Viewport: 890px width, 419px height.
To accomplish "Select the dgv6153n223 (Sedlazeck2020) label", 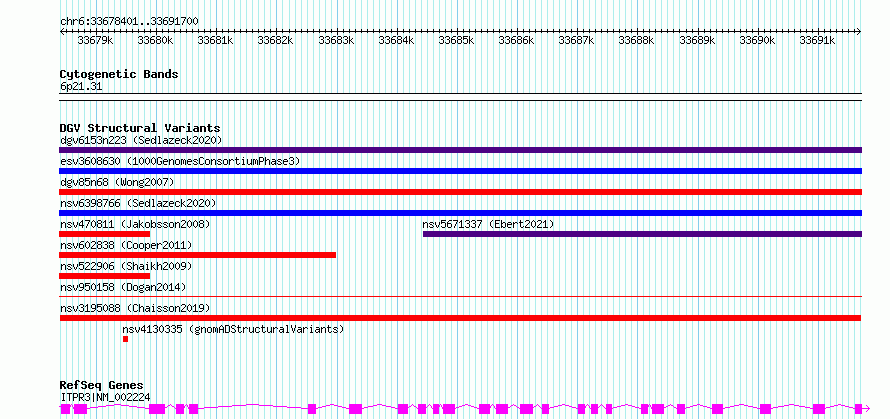I will coord(141,140).
